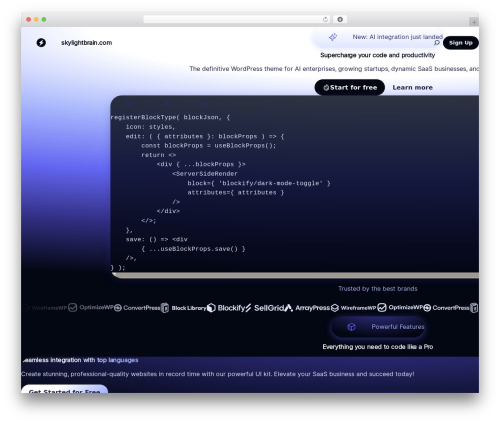
Task: Open the 'New: AI integration just landed' announcement
Action: click(397, 37)
